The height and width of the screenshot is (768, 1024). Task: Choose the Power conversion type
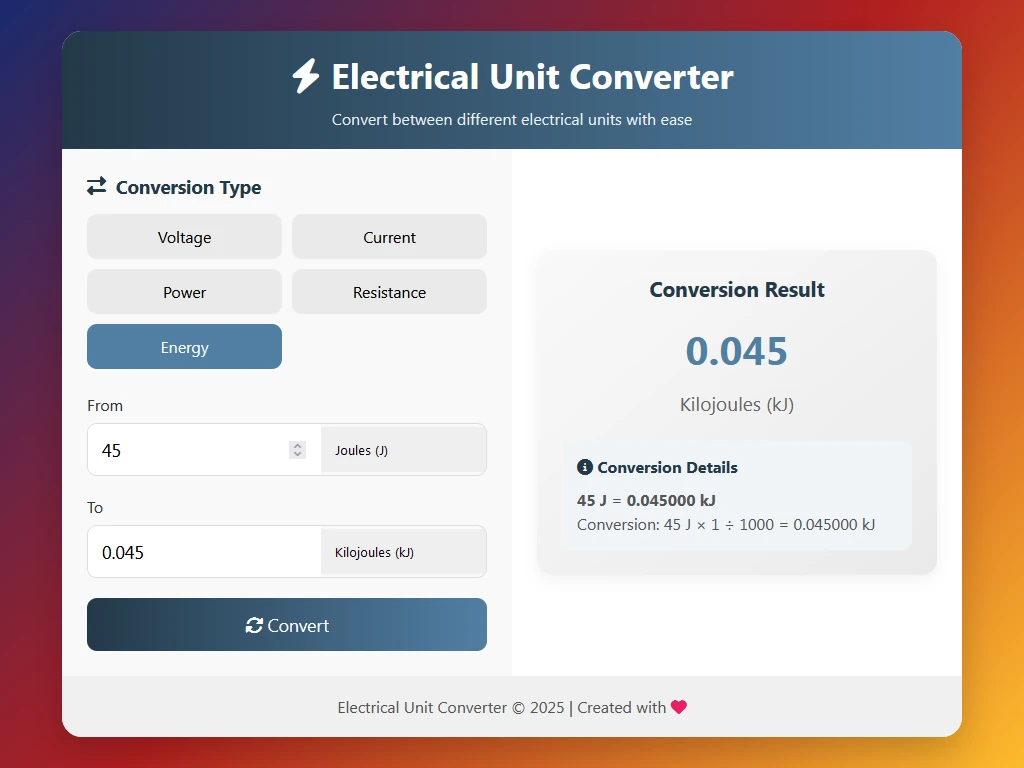click(x=184, y=292)
